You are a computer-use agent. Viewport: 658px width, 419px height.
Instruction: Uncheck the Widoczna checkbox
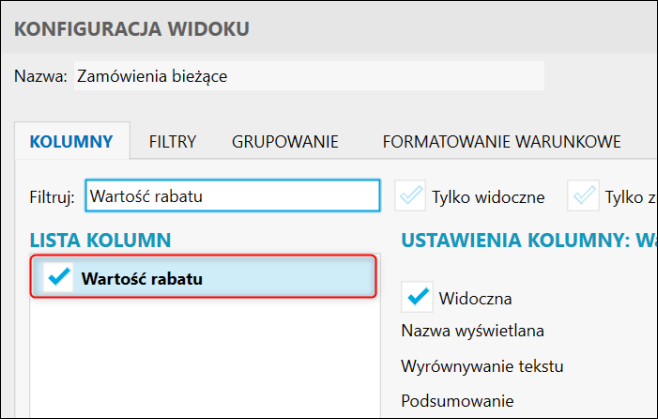click(x=417, y=297)
